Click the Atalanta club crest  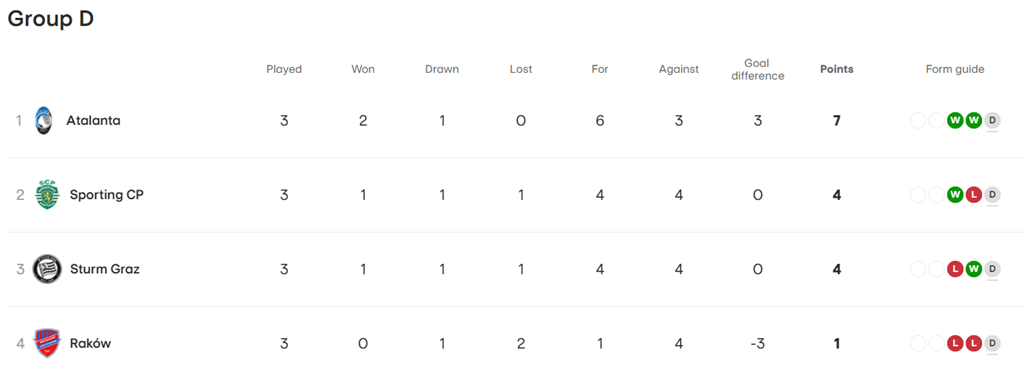44,120
